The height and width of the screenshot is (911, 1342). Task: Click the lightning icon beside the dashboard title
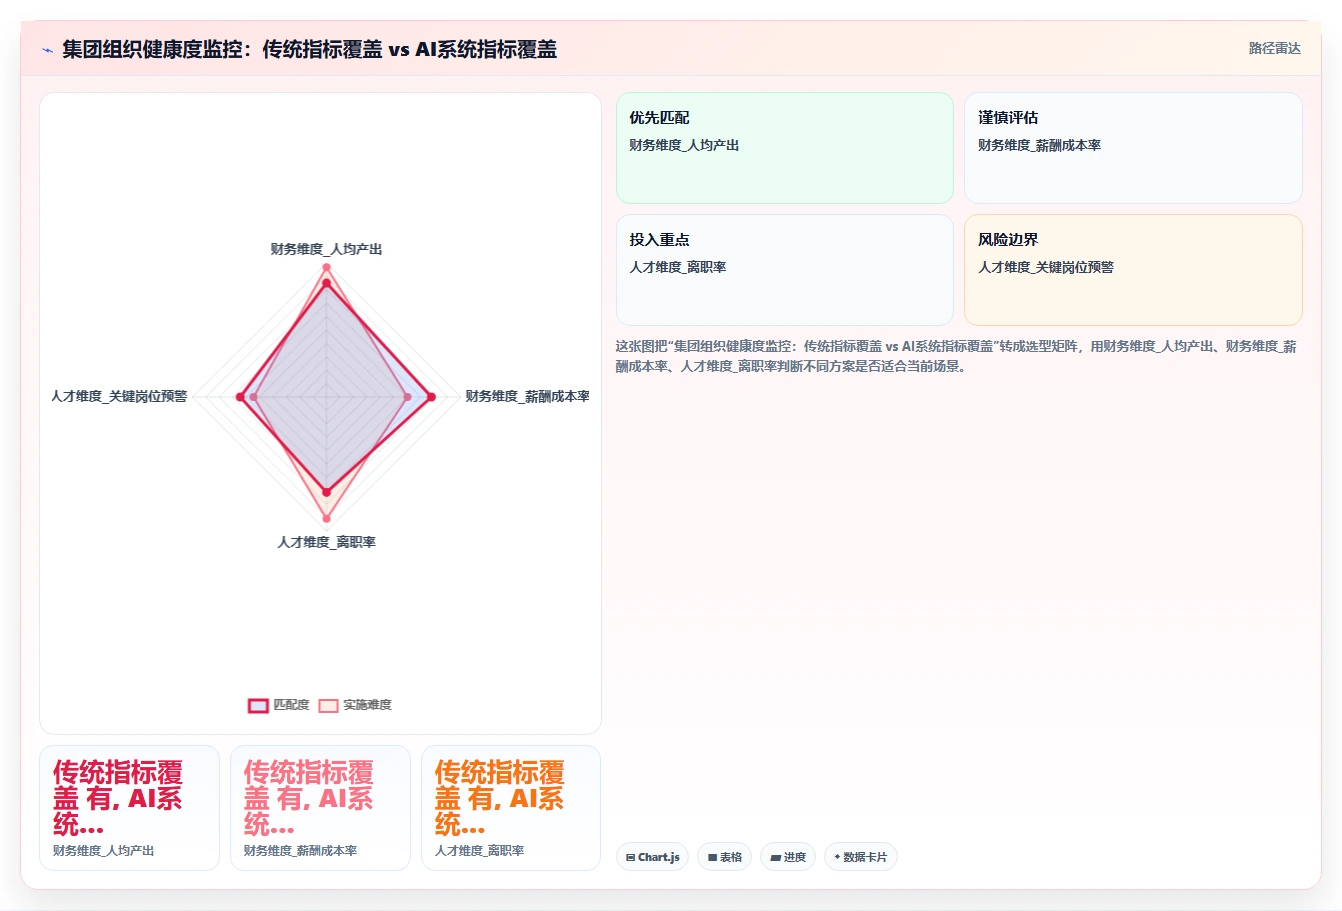tap(47, 50)
